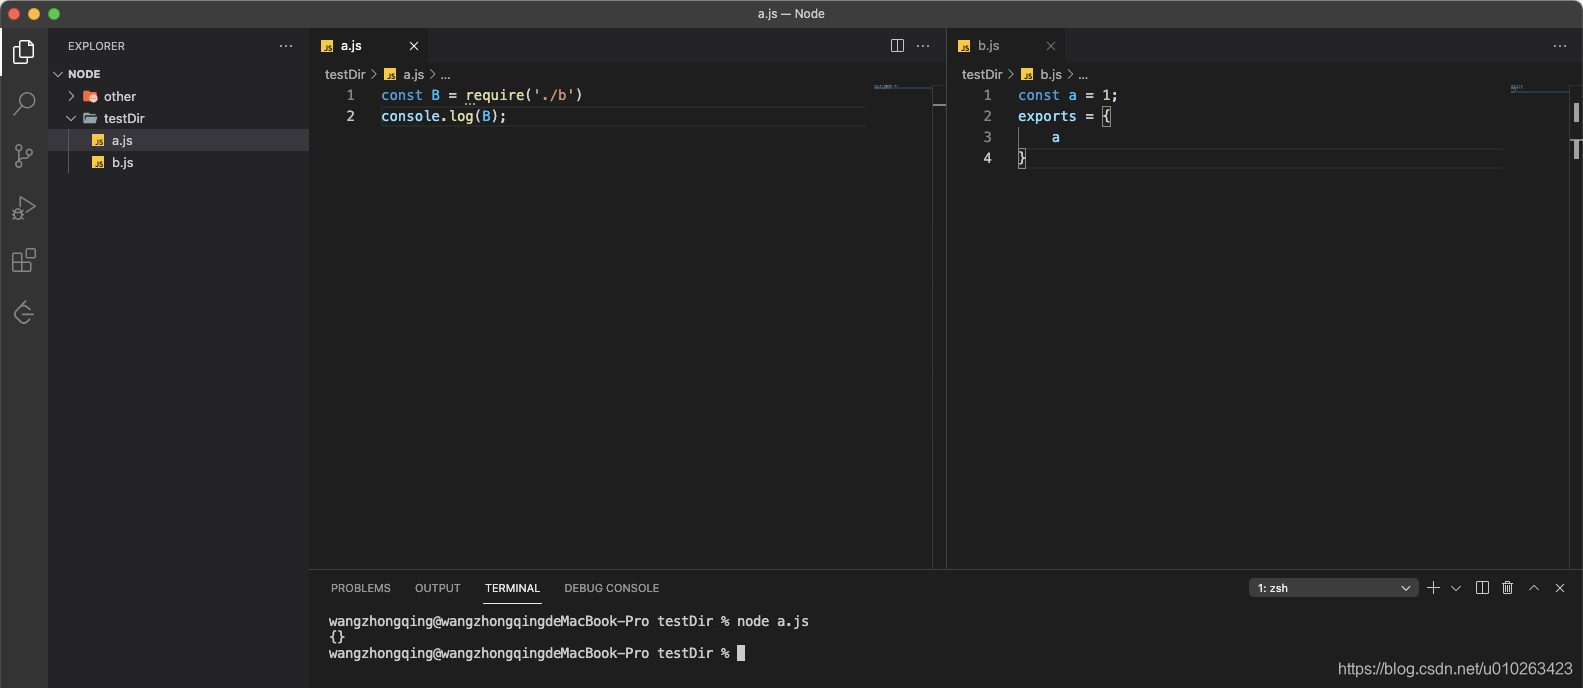
Task: Open the DEBUG CONSOLE panel tab
Action: click(x=612, y=588)
